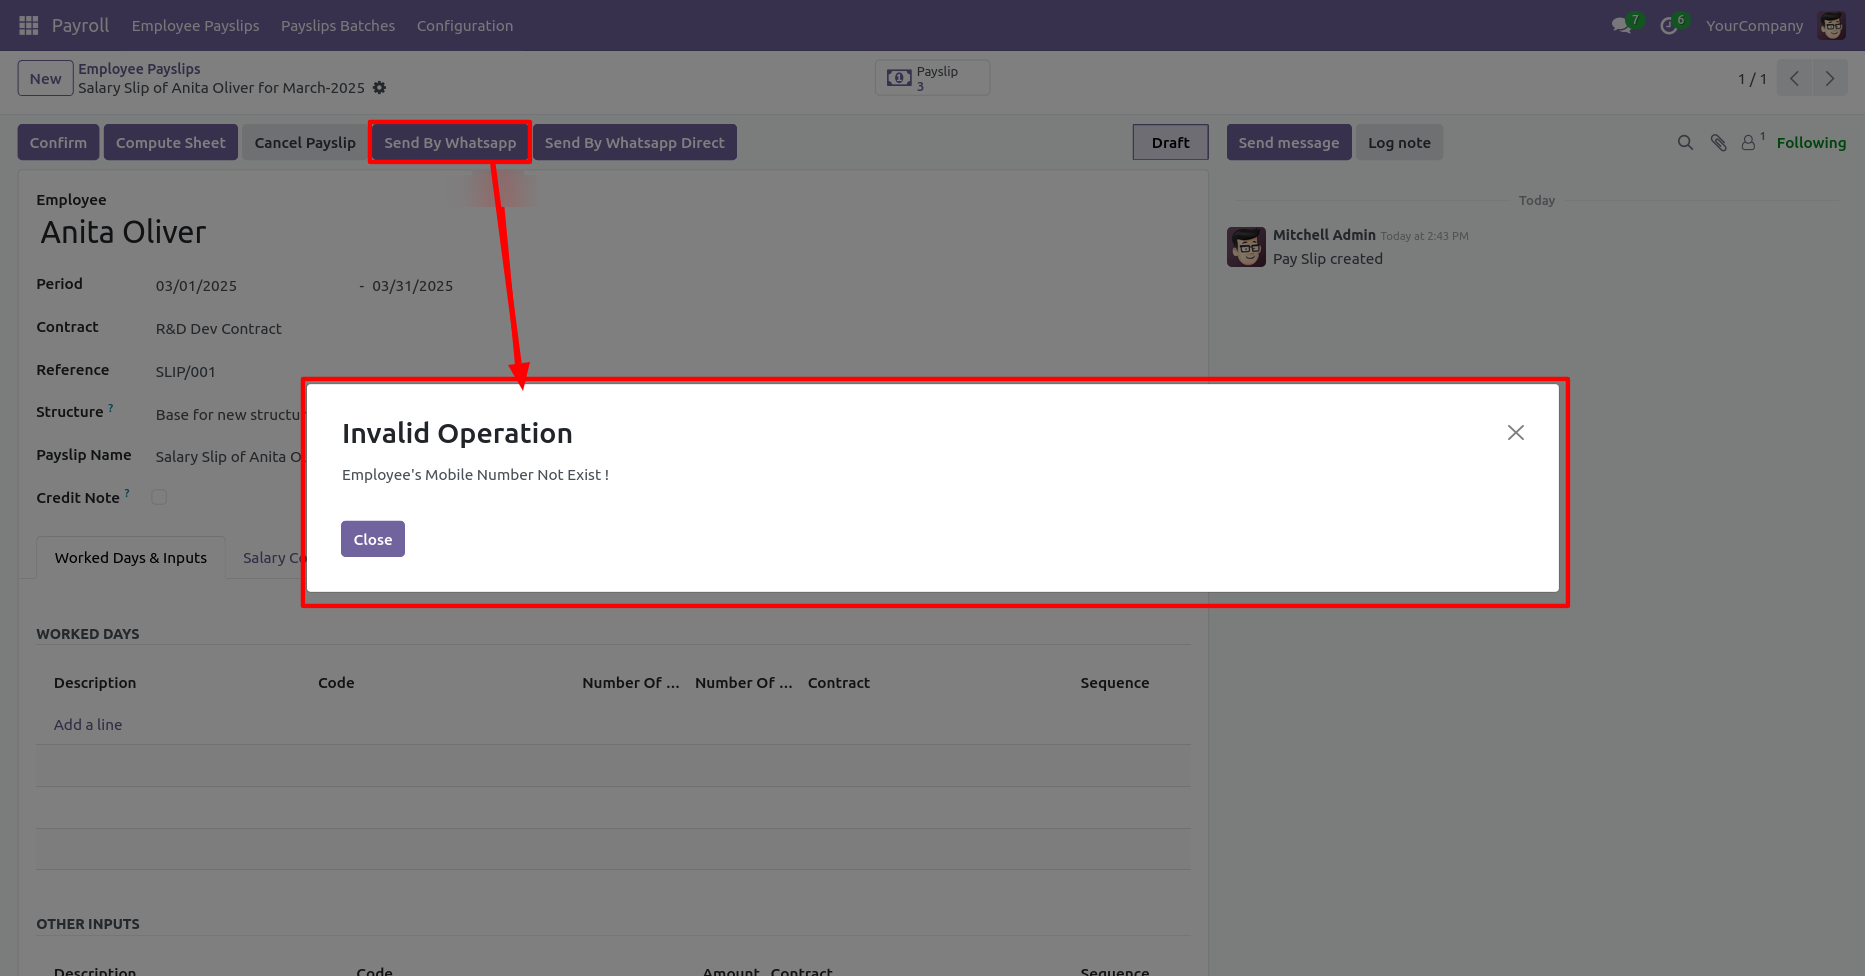Sort Worked Days by Code column

pyautogui.click(x=336, y=683)
